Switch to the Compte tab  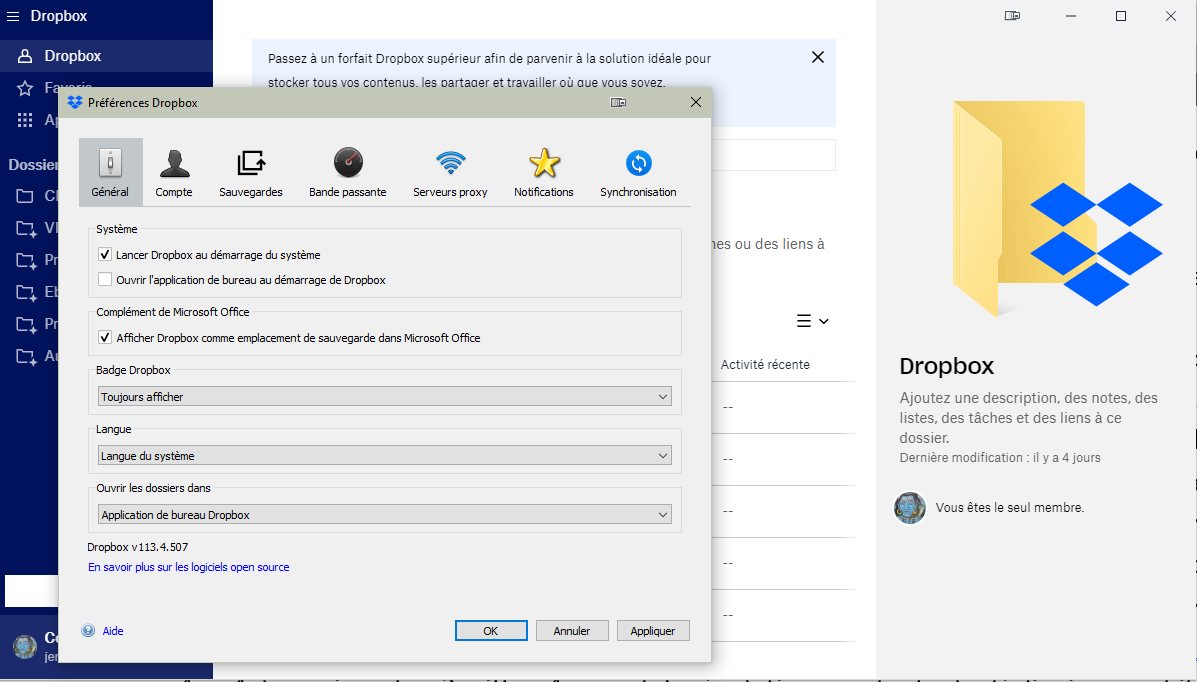click(x=174, y=172)
